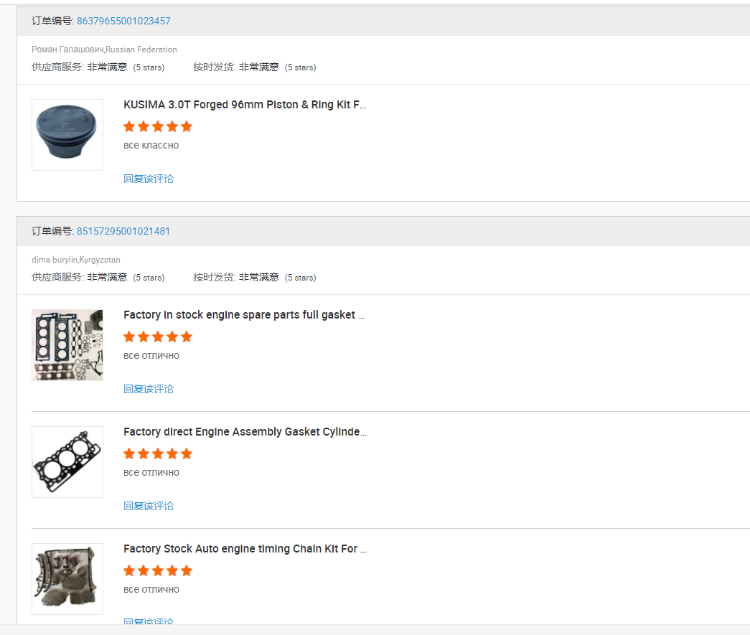Click star rating of timing chain review
Screen dimensions: 750x635
pos(158,571)
